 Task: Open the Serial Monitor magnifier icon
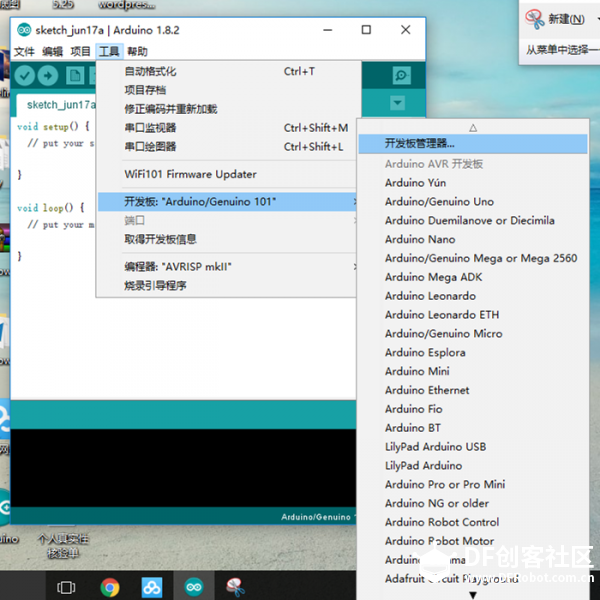coord(401,75)
